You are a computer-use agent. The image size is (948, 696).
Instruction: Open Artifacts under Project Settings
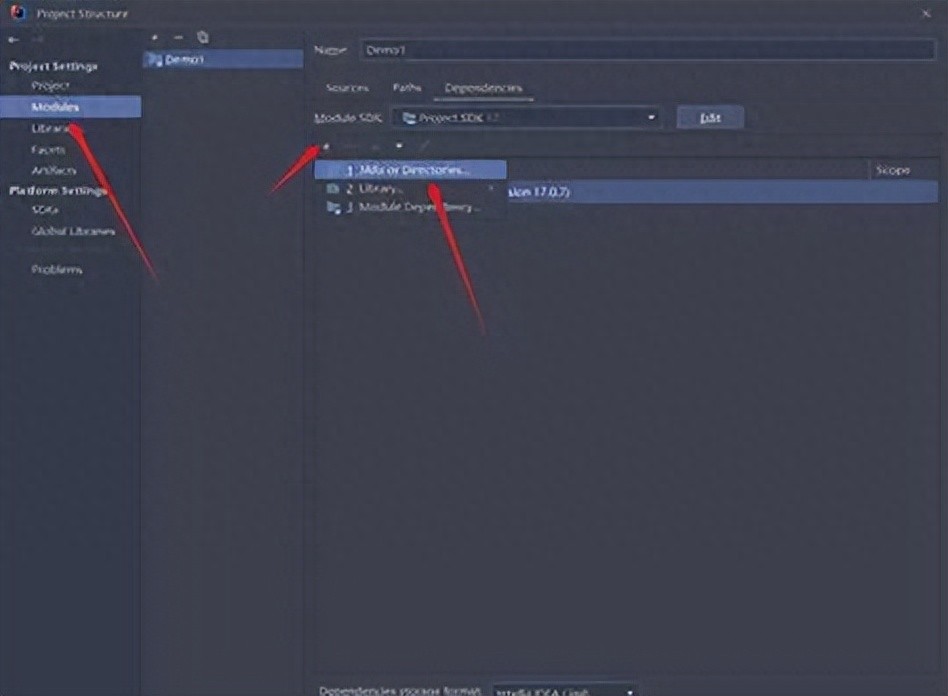click(x=53, y=171)
